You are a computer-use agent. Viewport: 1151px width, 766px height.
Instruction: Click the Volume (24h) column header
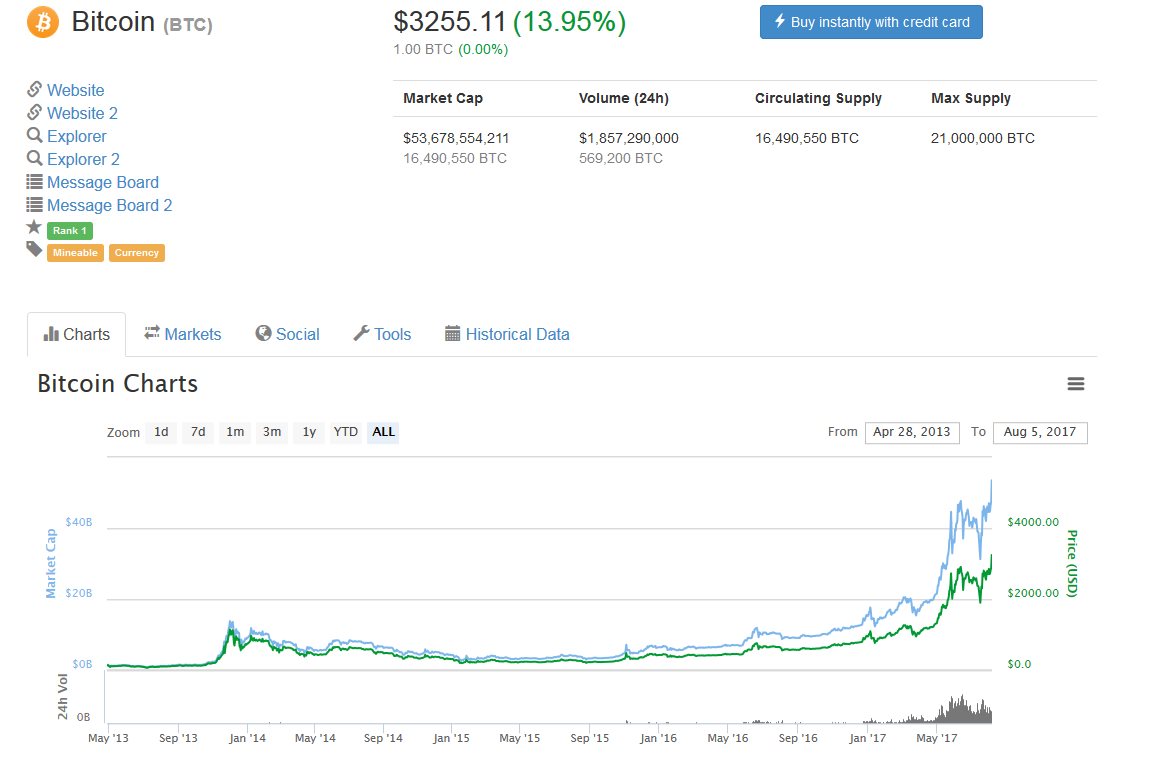623,98
